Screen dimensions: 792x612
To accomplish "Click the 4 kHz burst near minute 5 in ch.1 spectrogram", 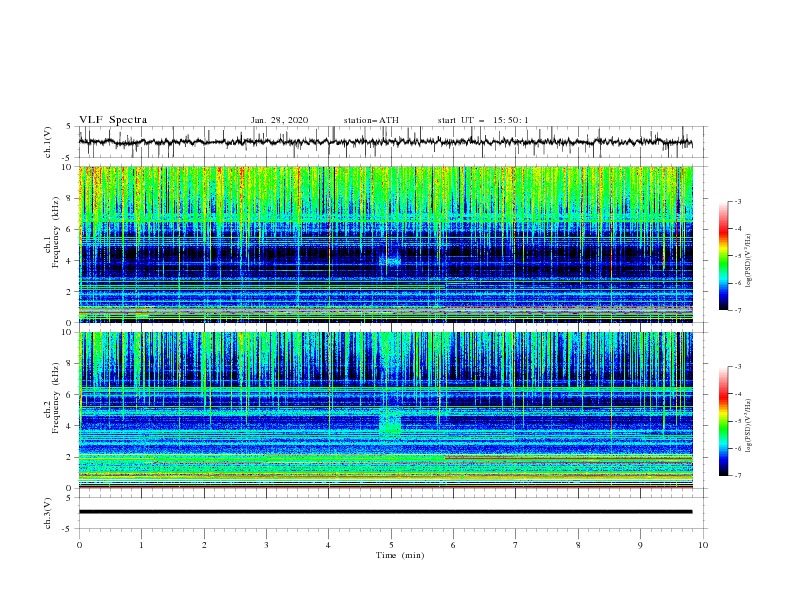I will tap(391, 261).
